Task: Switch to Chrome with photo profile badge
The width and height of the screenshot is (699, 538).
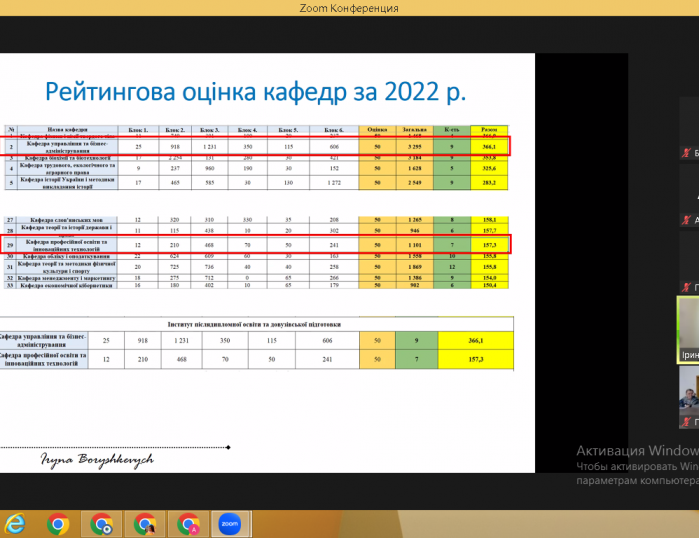Action: (x=145, y=524)
